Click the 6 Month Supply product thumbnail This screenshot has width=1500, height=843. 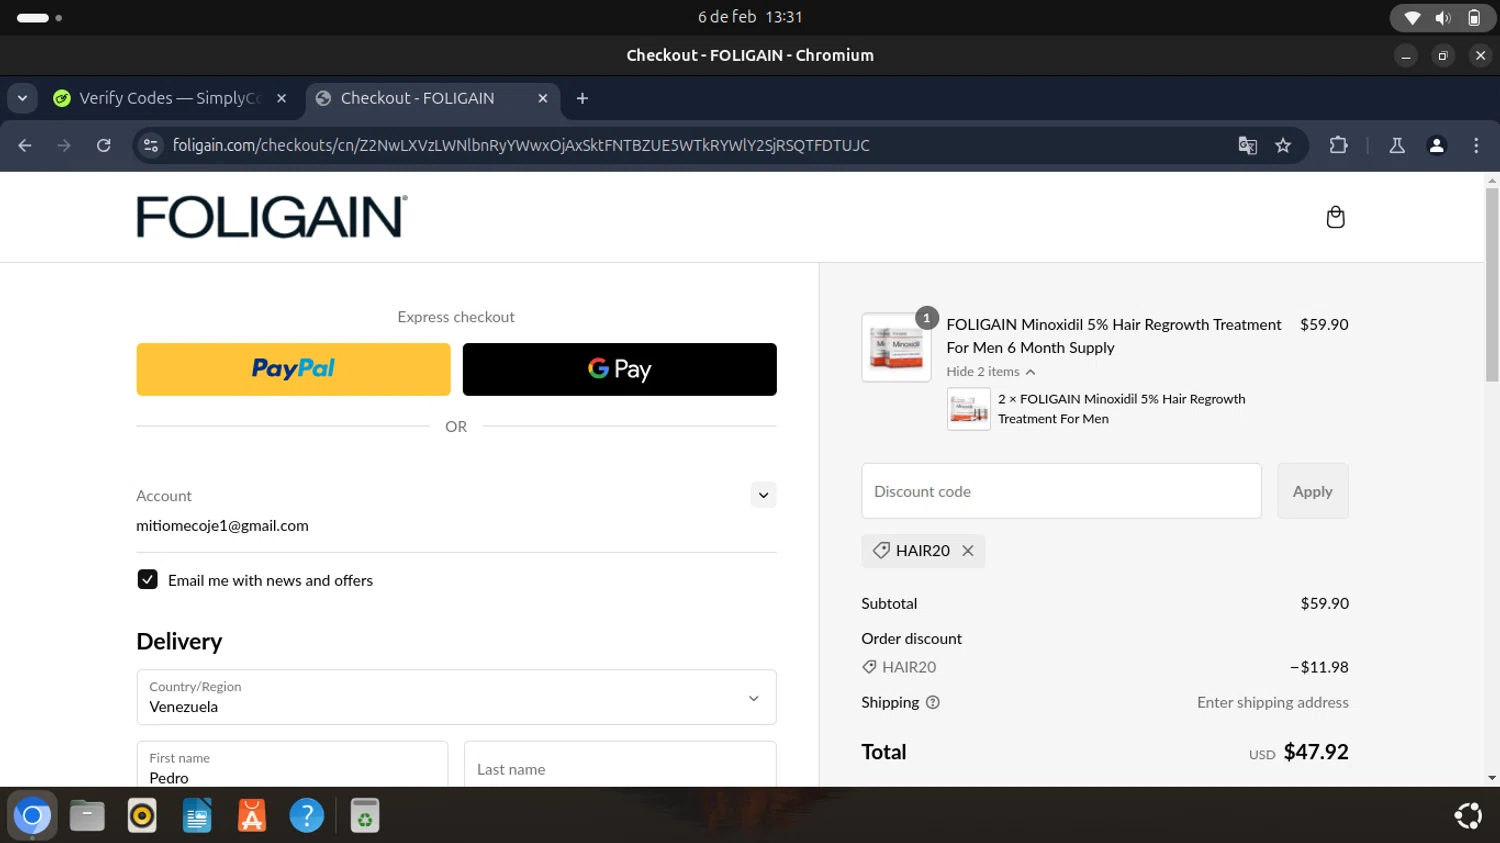pos(896,347)
